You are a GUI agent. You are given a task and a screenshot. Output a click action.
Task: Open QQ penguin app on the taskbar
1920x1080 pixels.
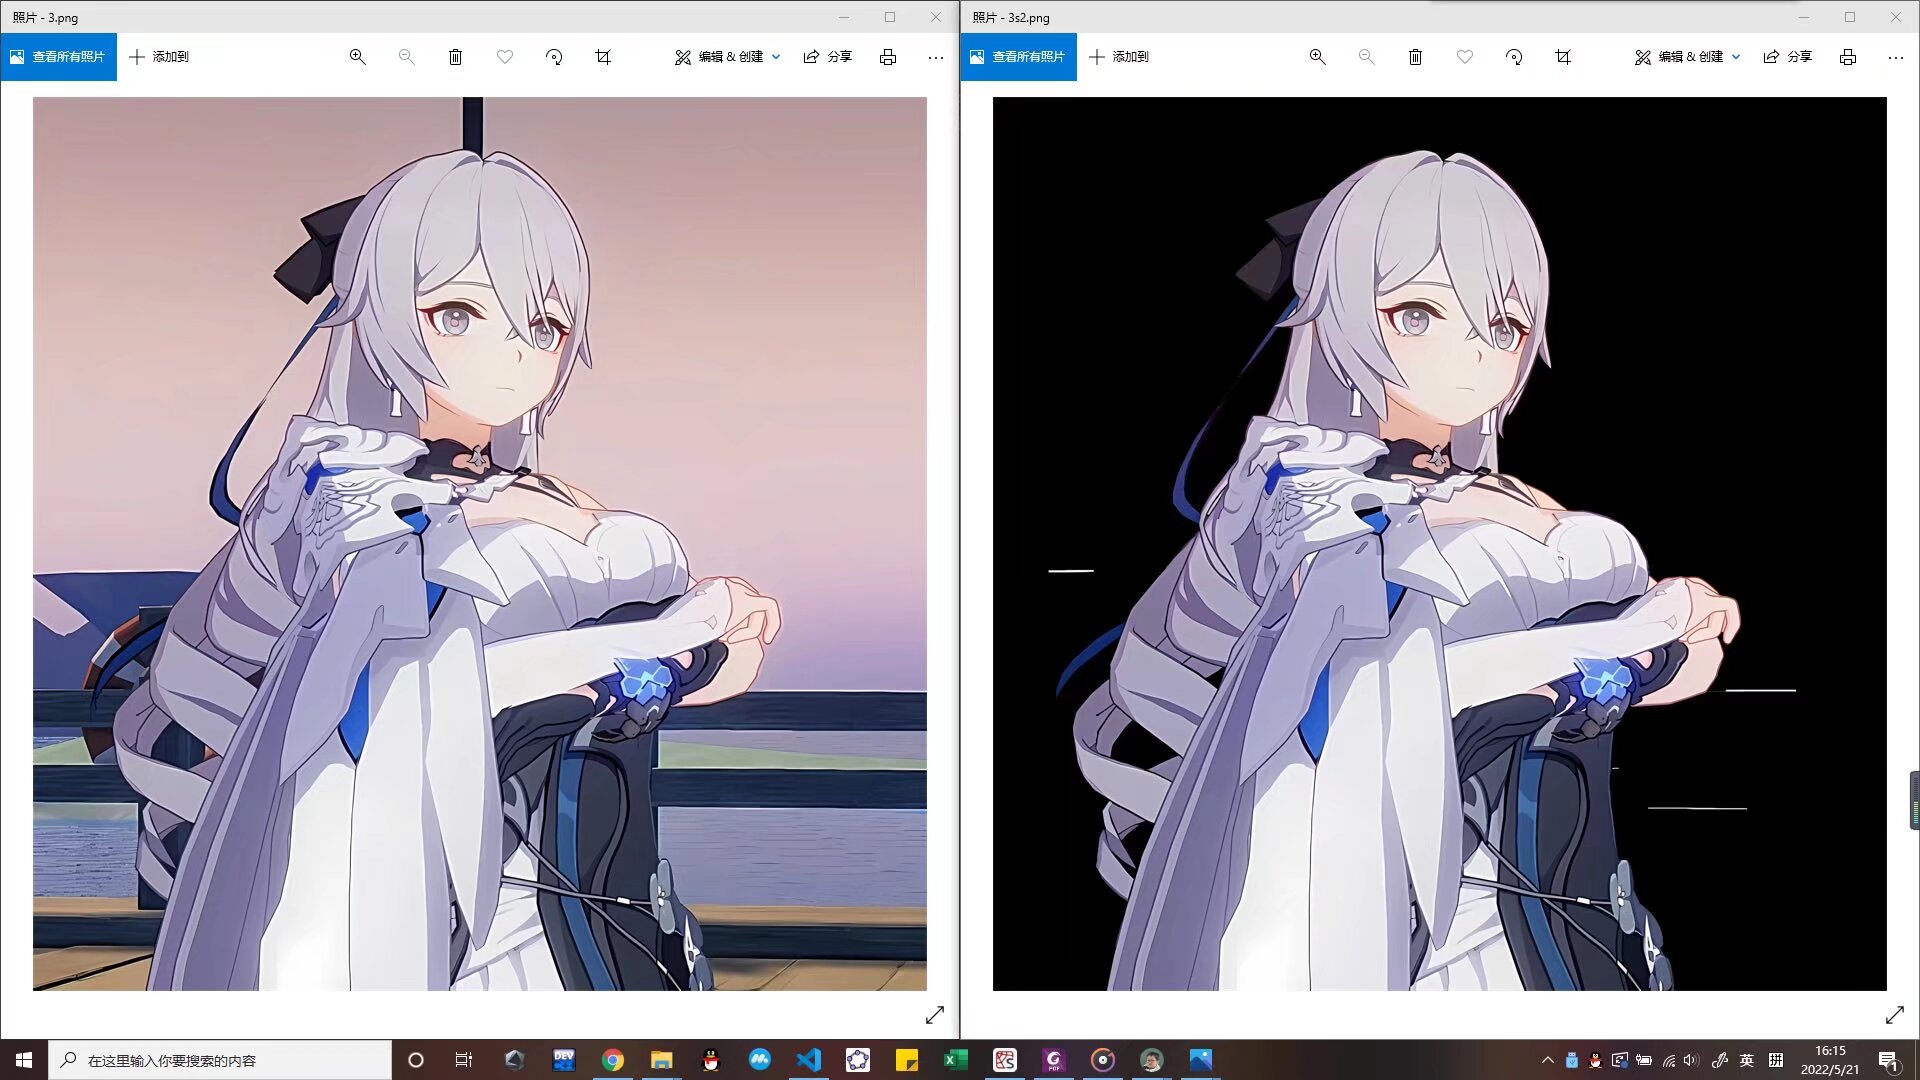tap(711, 1060)
